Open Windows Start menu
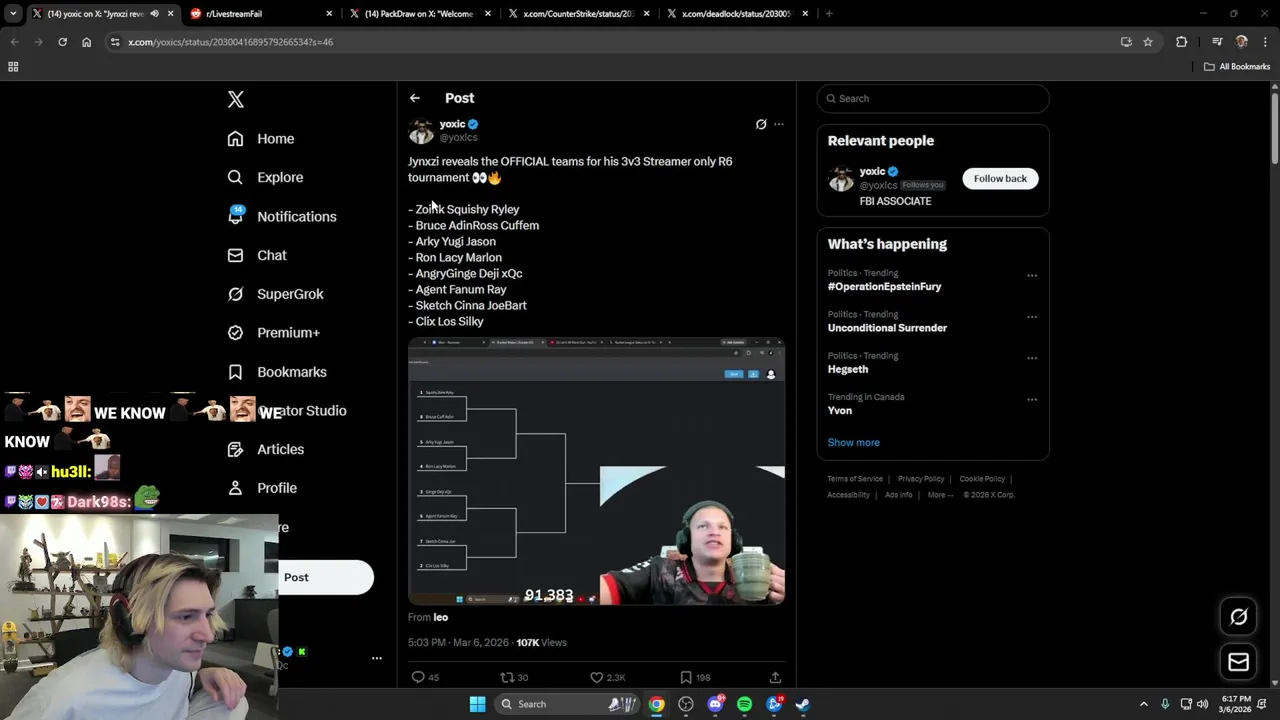Screen dimensions: 1280x720 click(x=478, y=704)
